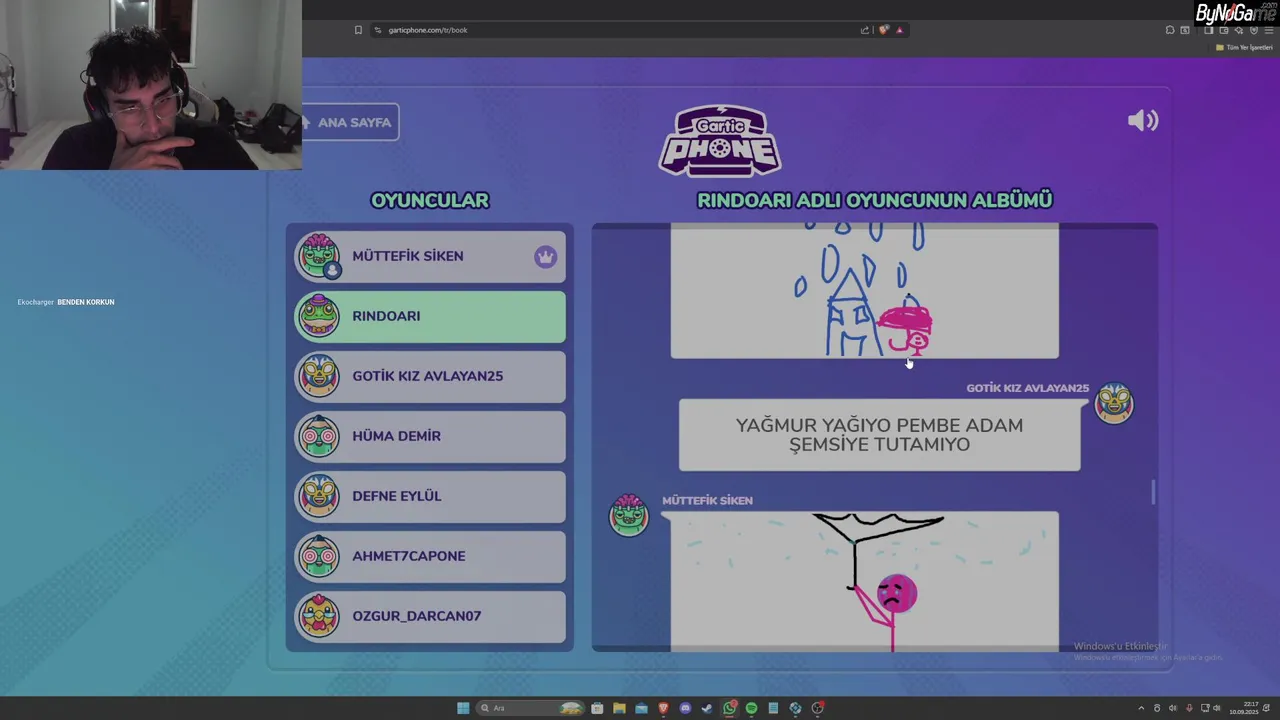The height and width of the screenshot is (720, 1280).
Task: Click the 'YAĞMUR YAĞIYO PEMBE ADAM' caption box
Action: click(879, 435)
